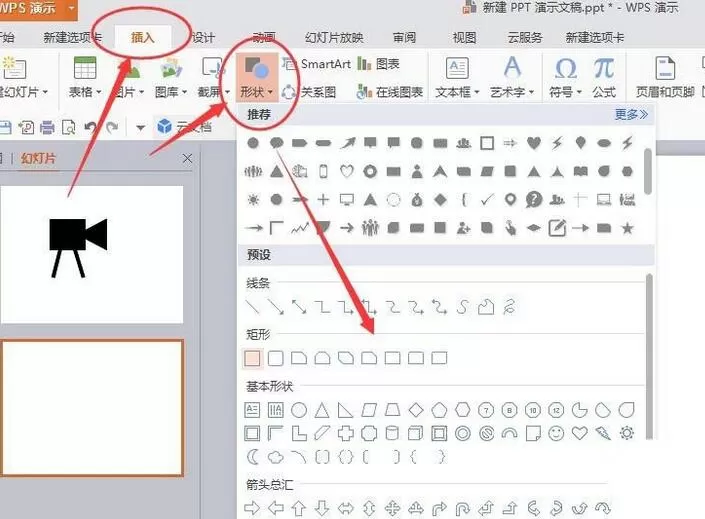Click the undo icon

(91, 128)
